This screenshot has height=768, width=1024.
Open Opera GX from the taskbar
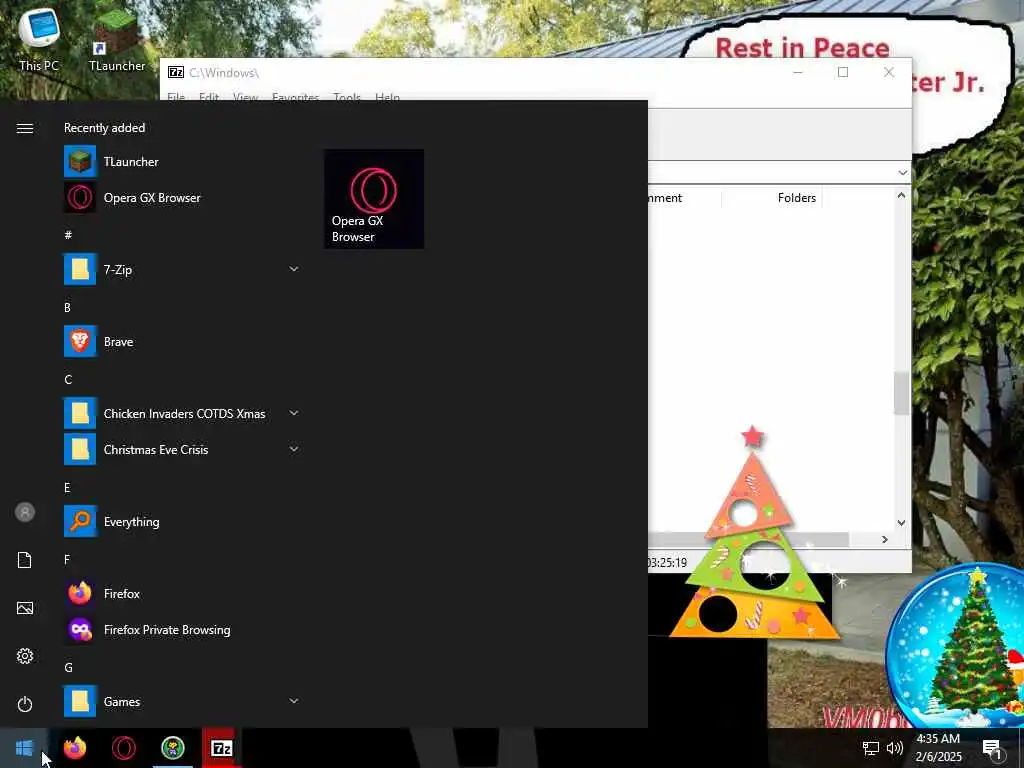123,748
